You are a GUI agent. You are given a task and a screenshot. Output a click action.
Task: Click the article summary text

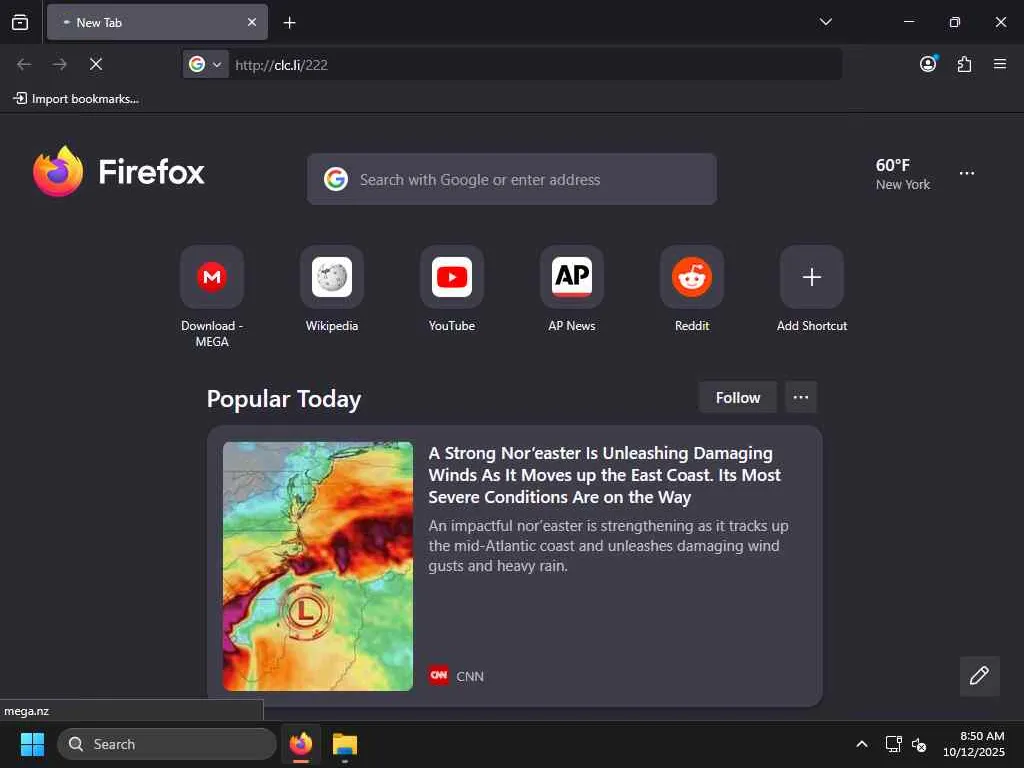(x=608, y=545)
